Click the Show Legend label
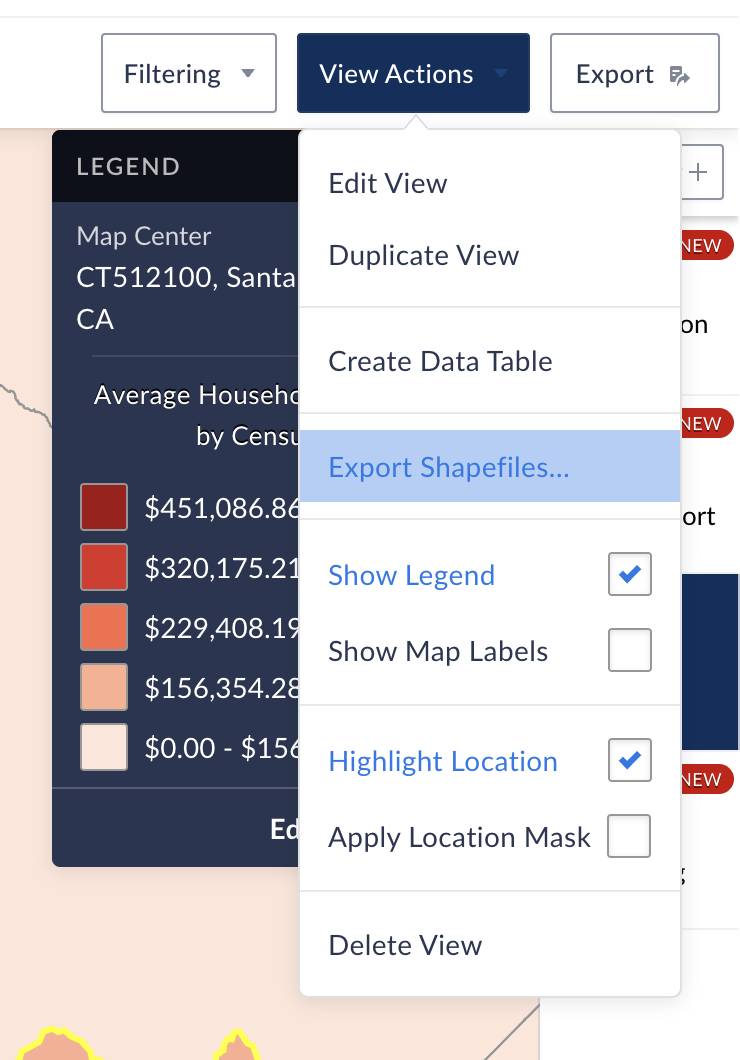 coord(412,575)
